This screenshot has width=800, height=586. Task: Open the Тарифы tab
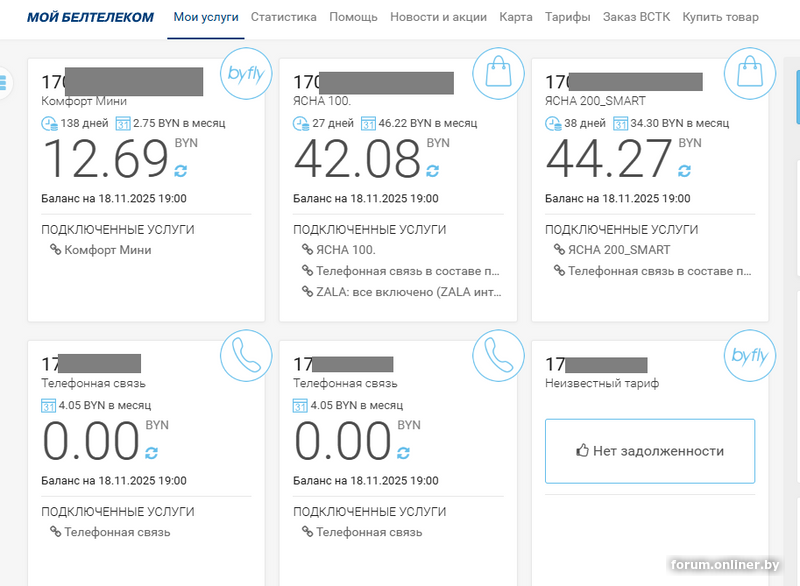tap(567, 17)
